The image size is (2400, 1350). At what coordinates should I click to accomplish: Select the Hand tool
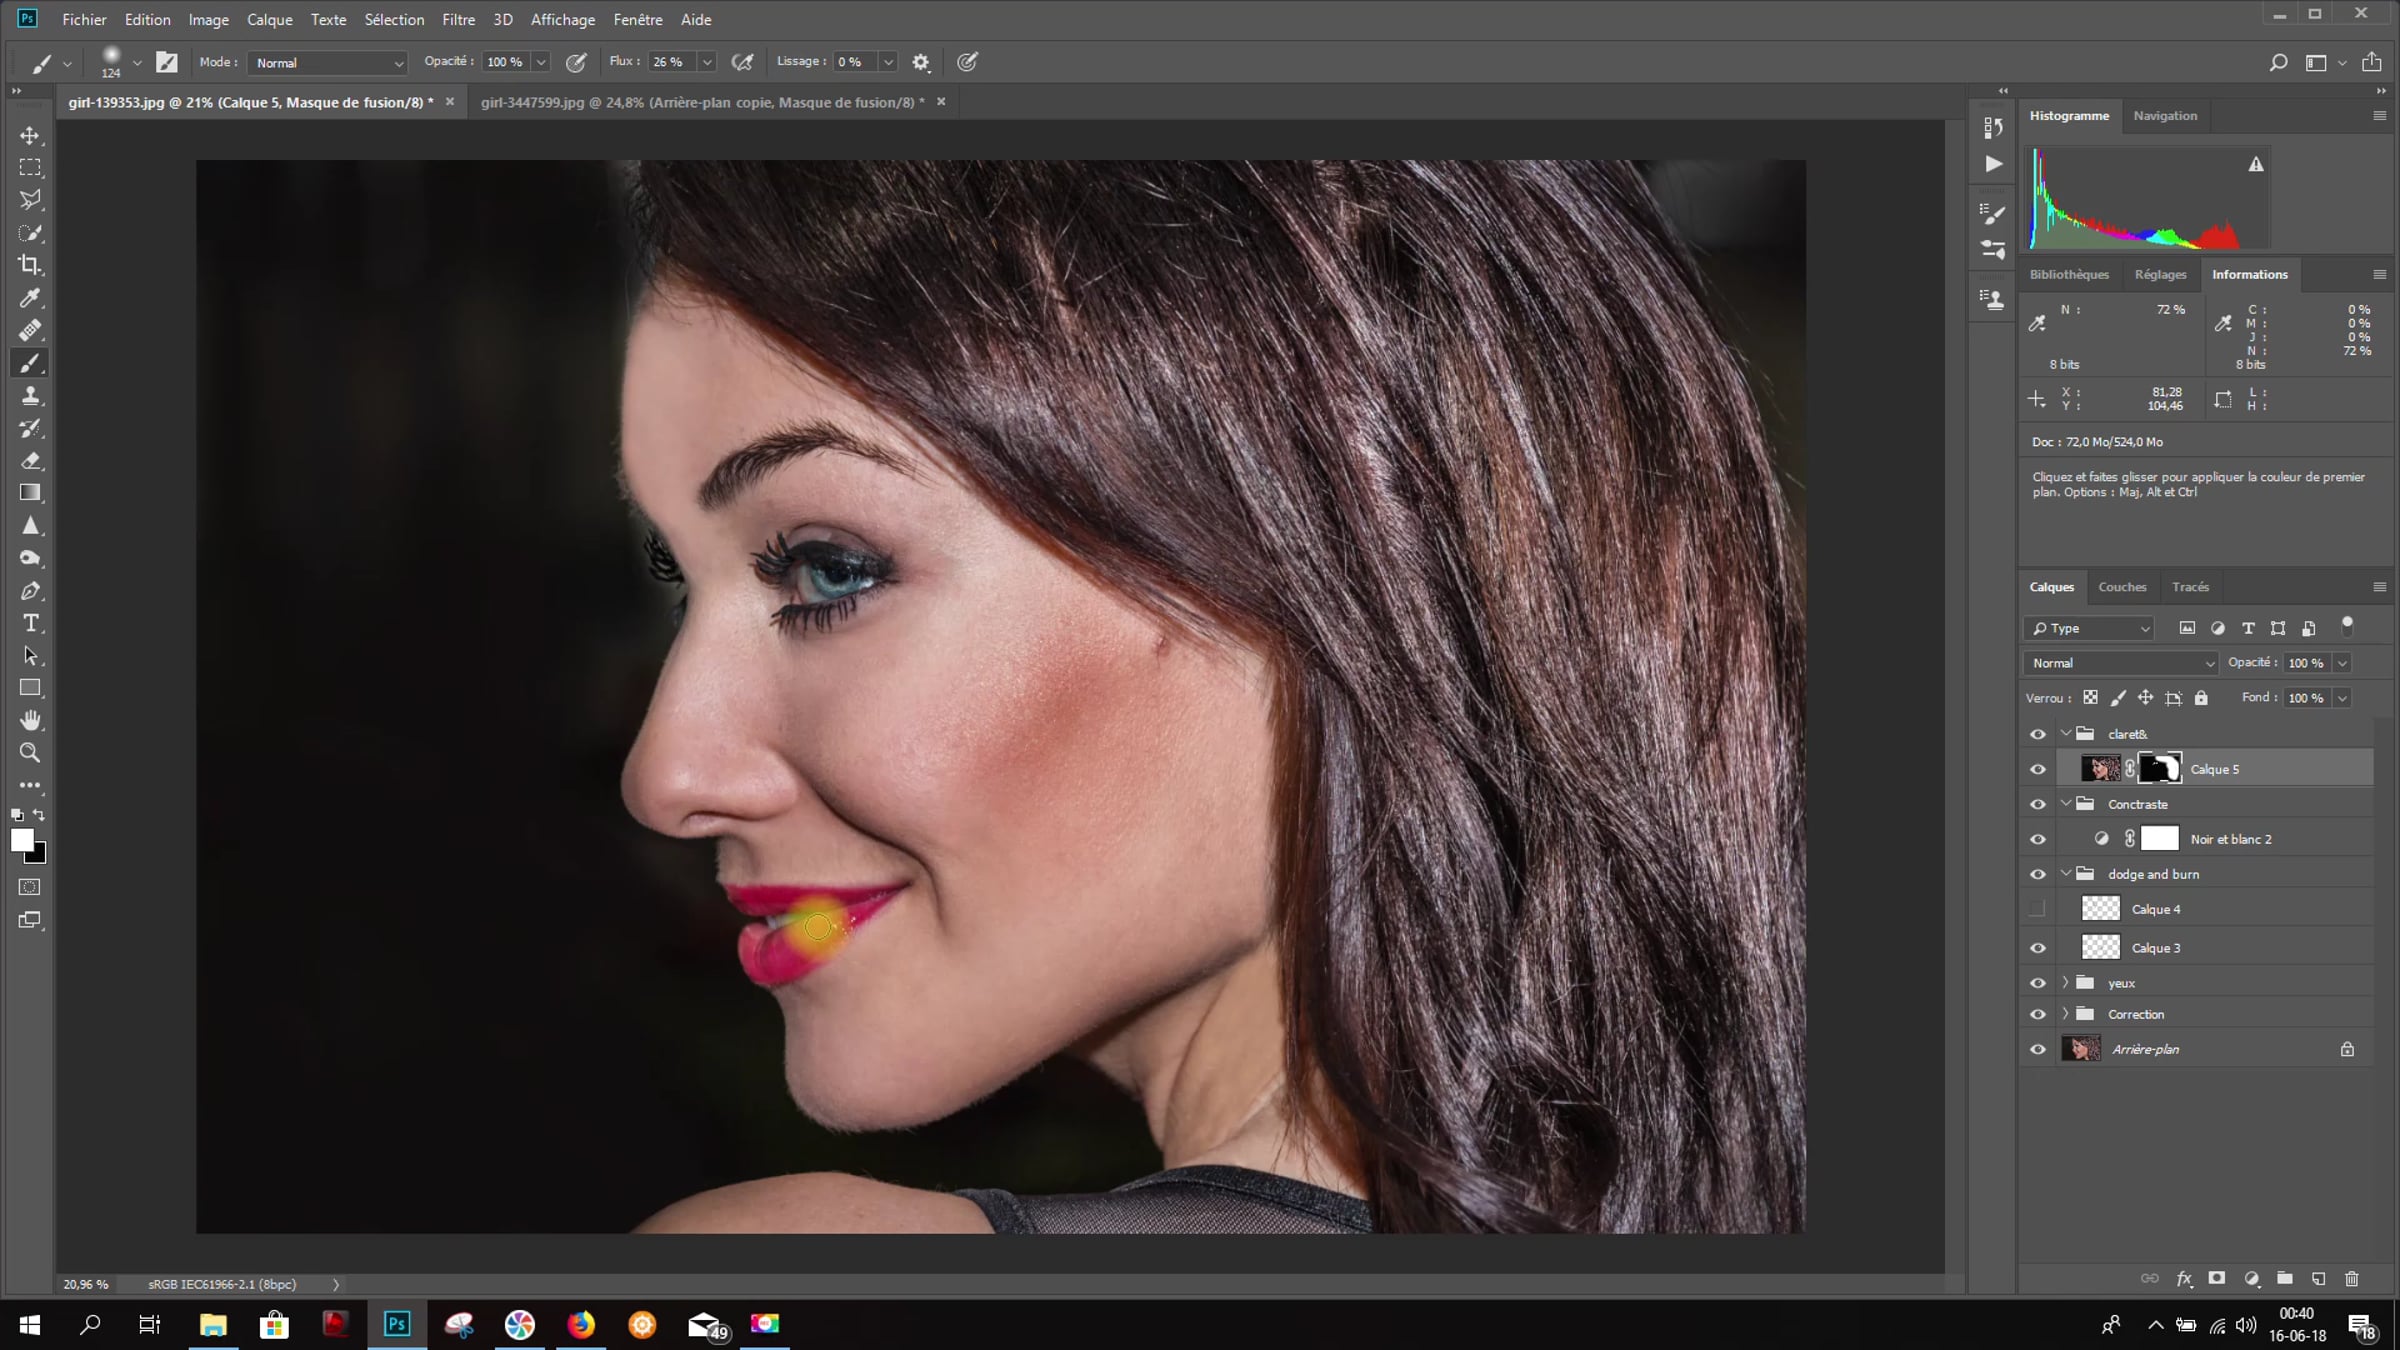point(30,720)
